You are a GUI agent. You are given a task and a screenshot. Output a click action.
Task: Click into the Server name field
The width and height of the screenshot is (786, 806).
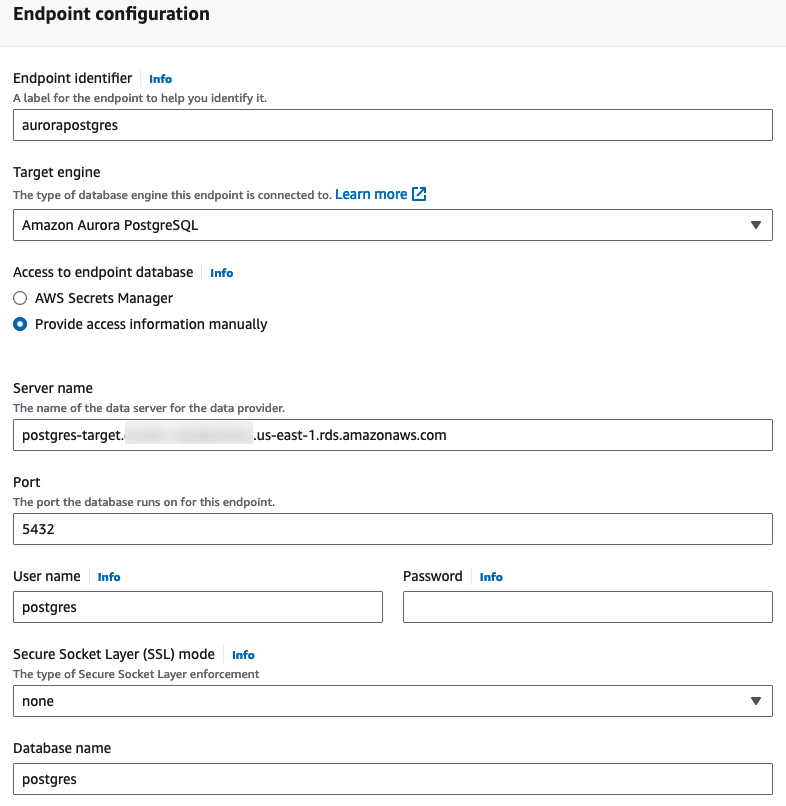[x=392, y=435]
